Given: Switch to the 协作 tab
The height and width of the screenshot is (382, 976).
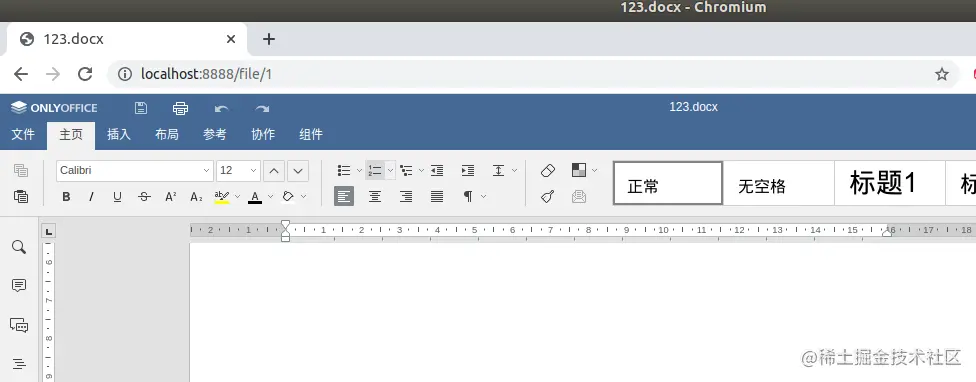Looking at the screenshot, I should click(x=263, y=134).
